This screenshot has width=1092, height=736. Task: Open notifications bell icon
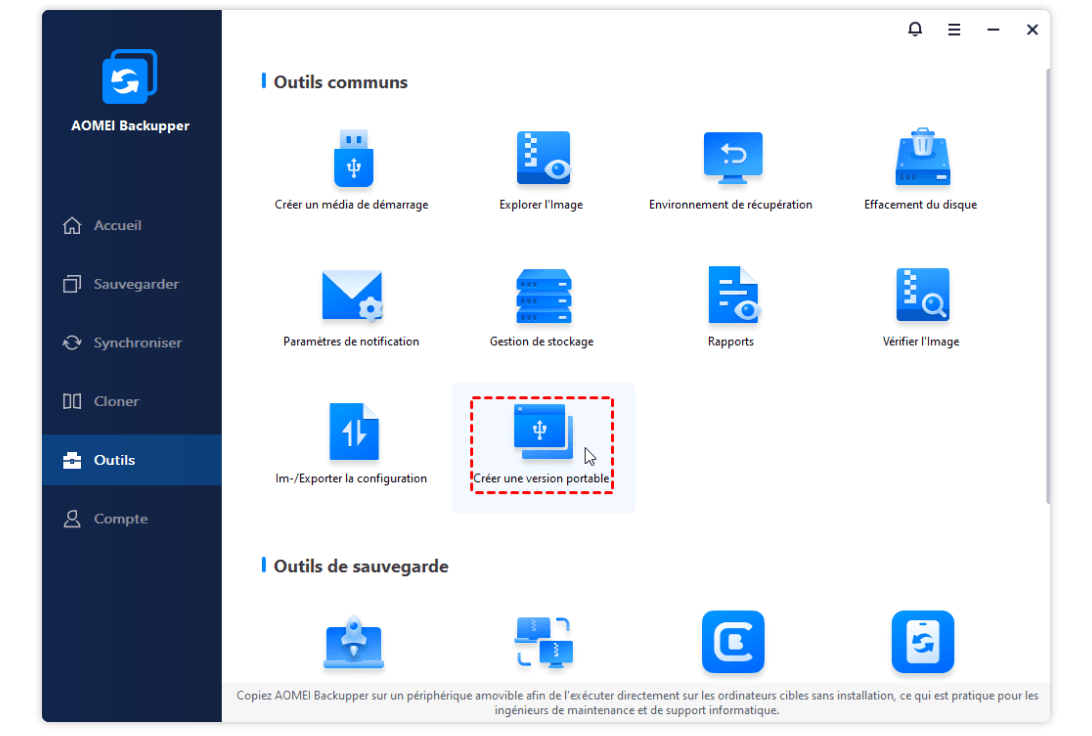pyautogui.click(x=915, y=29)
